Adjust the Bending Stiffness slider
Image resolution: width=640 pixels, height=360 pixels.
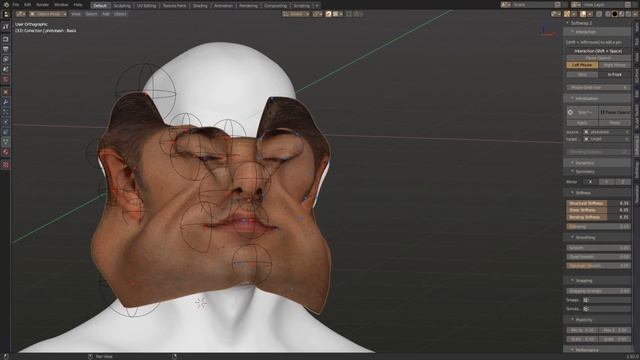[598, 217]
